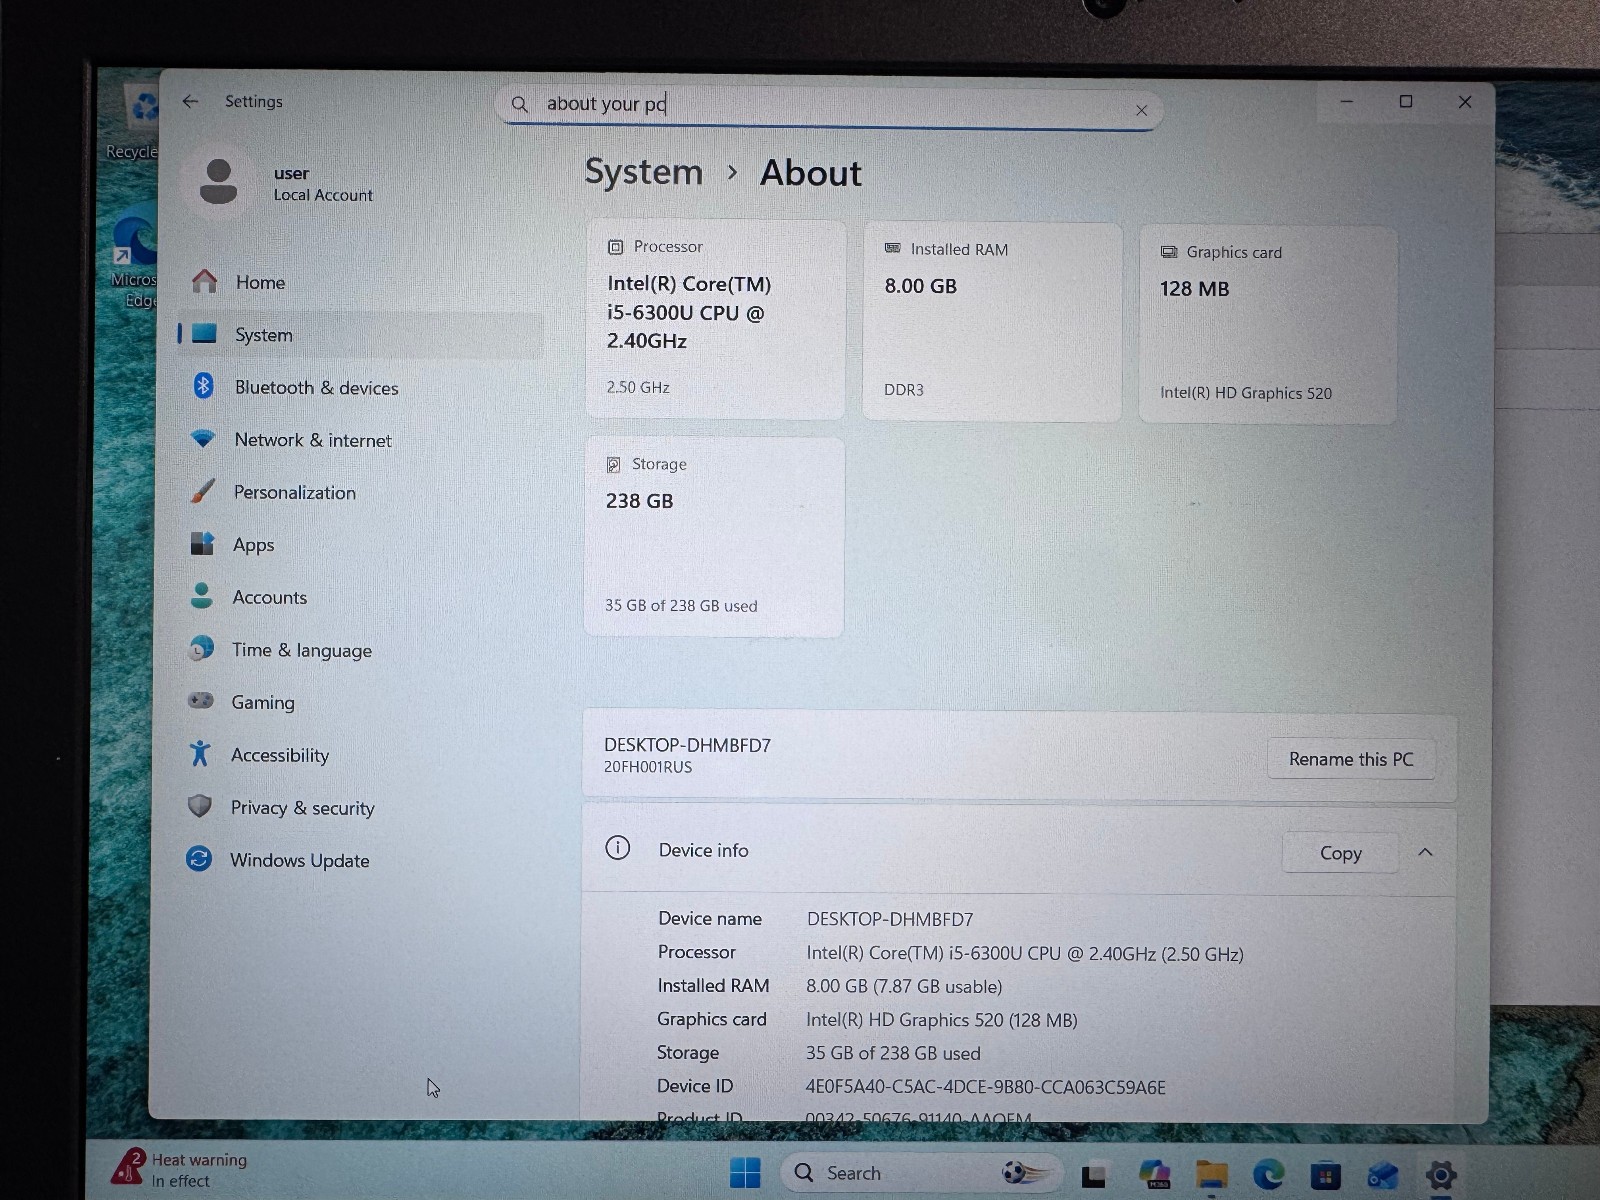Click the Bluetooth icon in sidebar
Viewport: 1600px width, 1200px height.
click(x=203, y=386)
